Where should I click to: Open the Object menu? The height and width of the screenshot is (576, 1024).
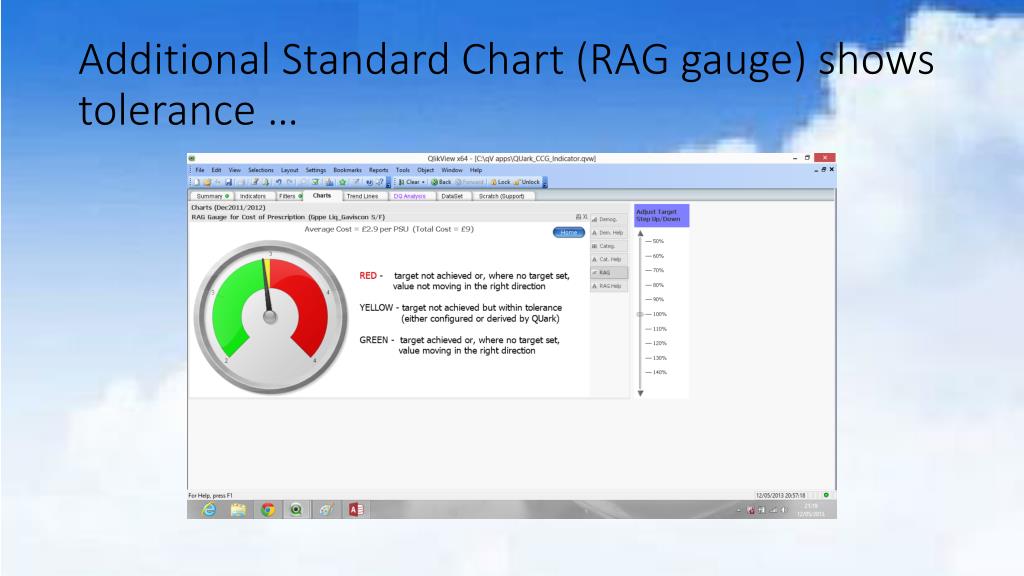point(426,170)
